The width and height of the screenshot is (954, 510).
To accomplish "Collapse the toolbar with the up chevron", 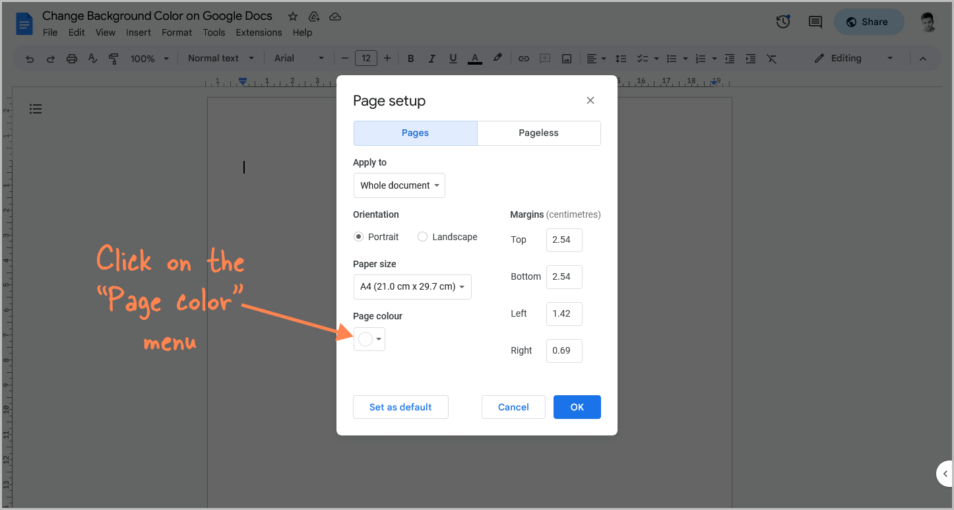I will [923, 58].
